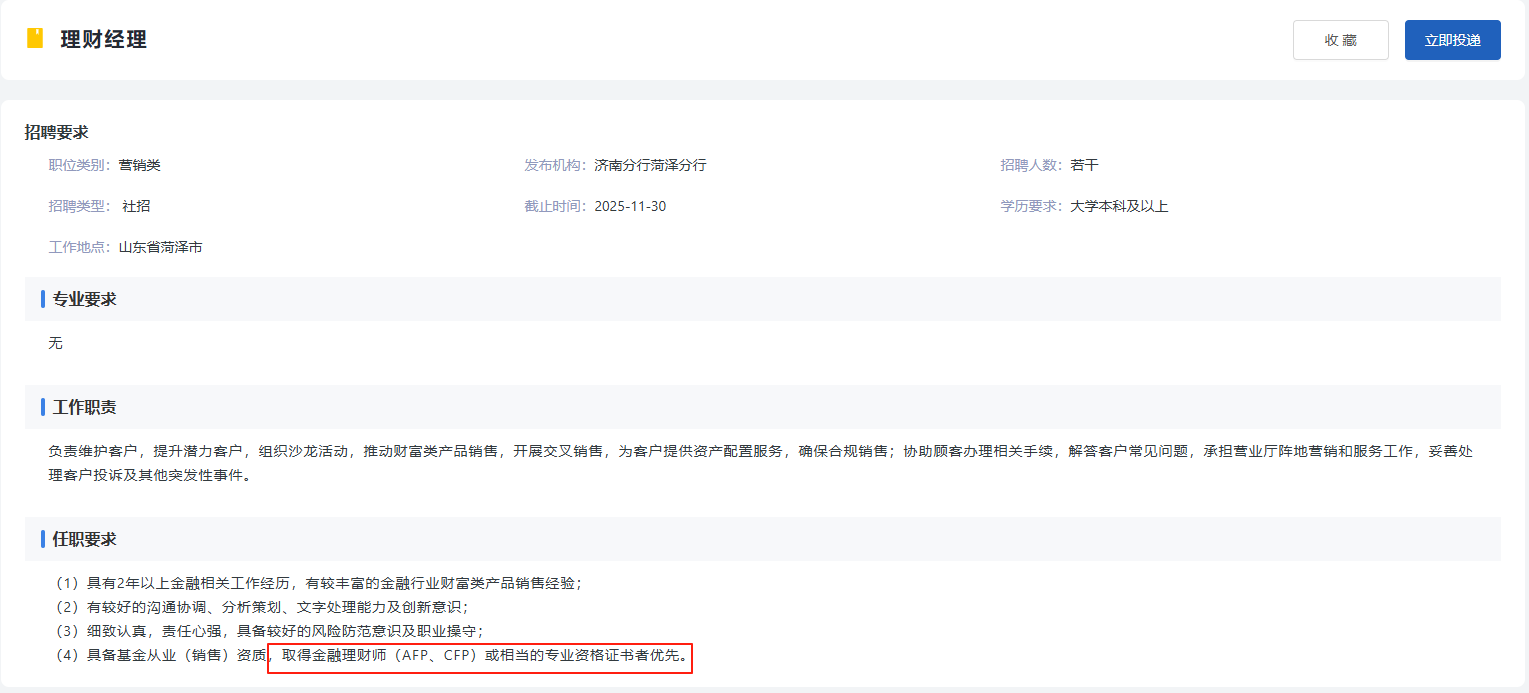Click the 任职要求 section header
Screen dimensions: 1529x693
tap(84, 539)
